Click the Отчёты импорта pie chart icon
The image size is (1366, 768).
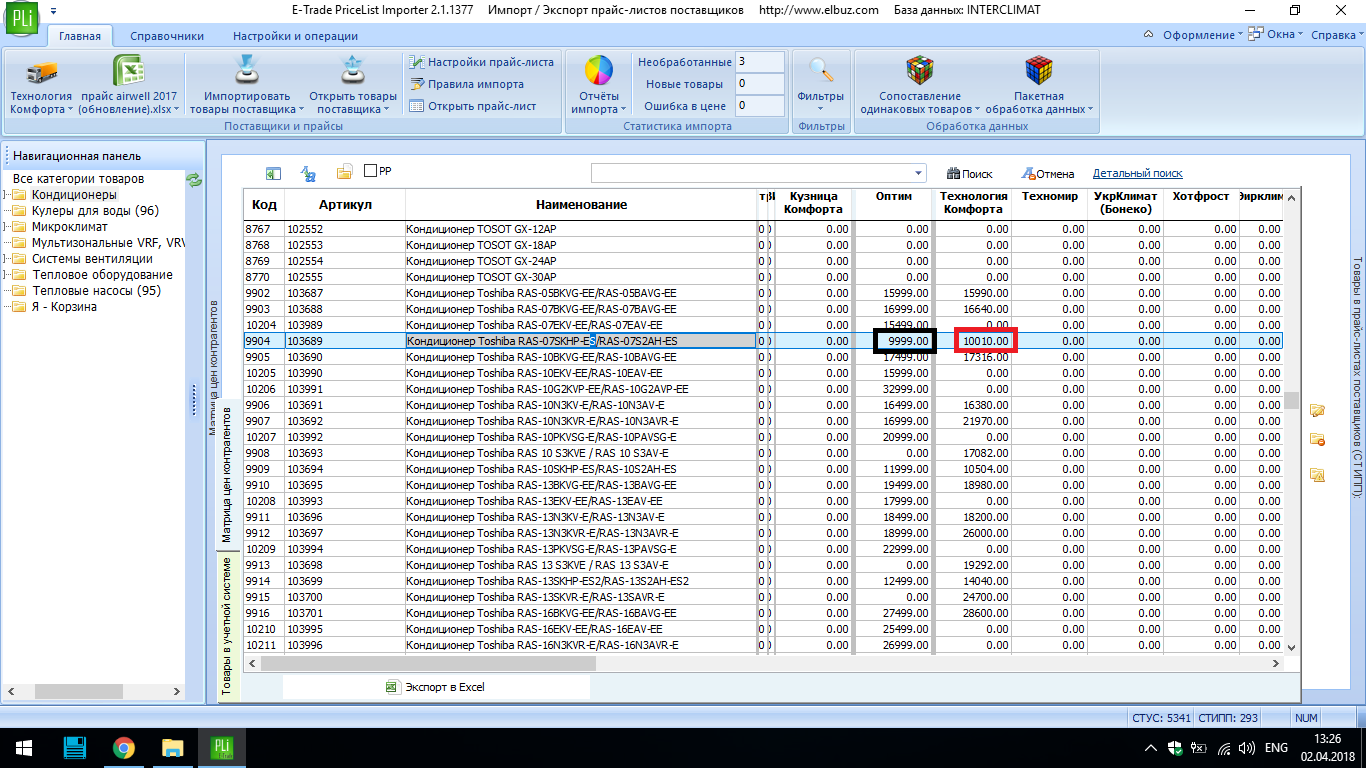click(599, 71)
